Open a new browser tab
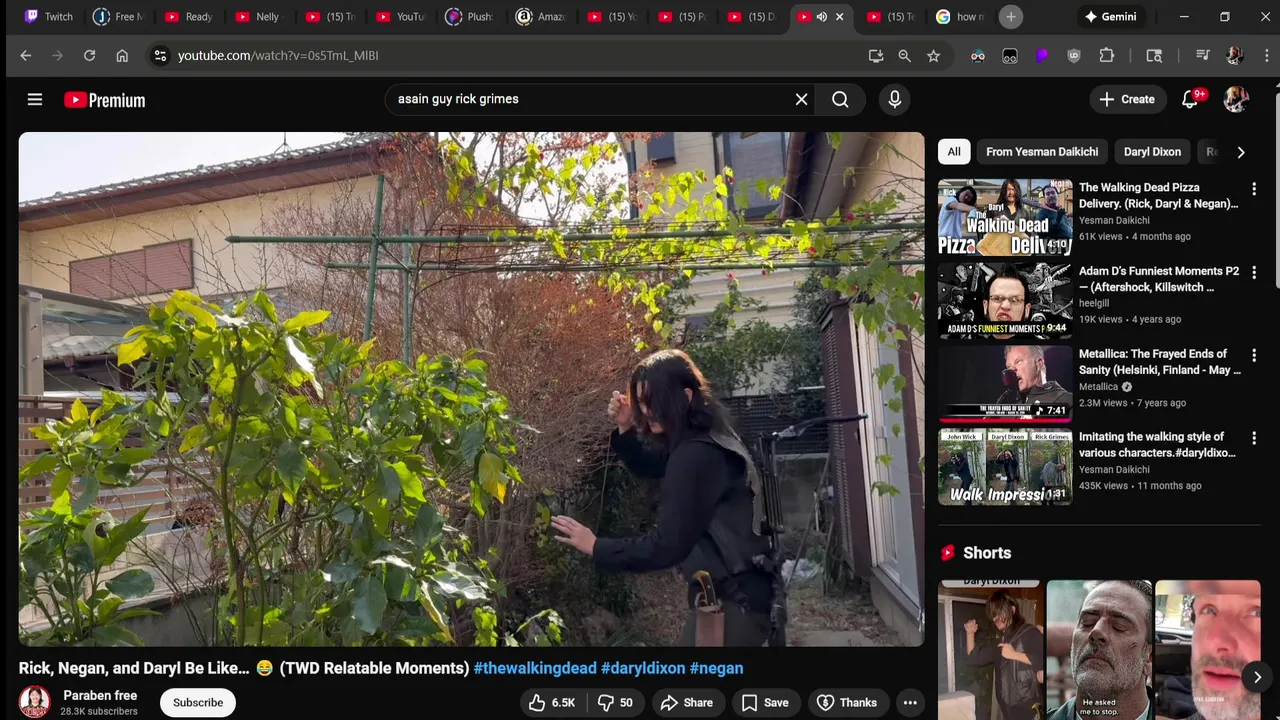 click(1011, 17)
